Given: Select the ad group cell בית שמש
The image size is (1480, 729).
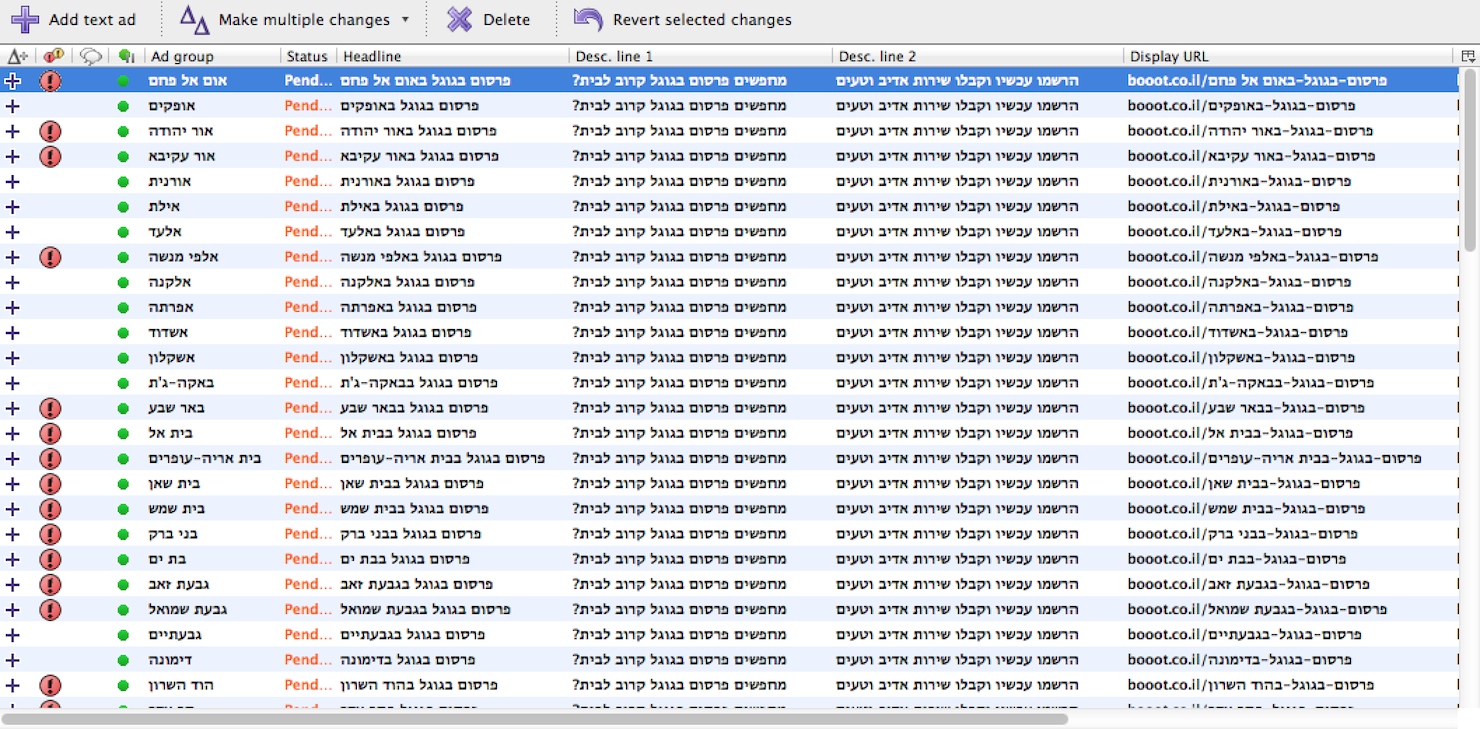Looking at the screenshot, I should (173, 509).
